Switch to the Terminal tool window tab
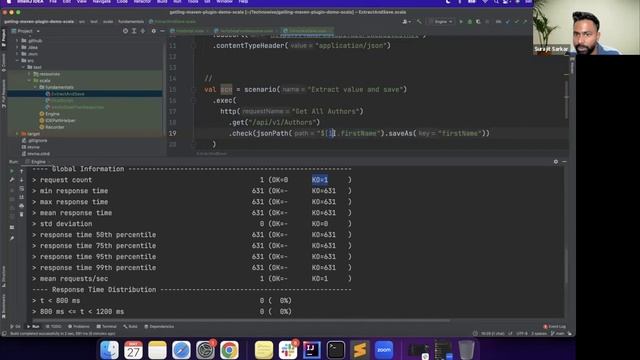640x360 pixels. [107, 327]
